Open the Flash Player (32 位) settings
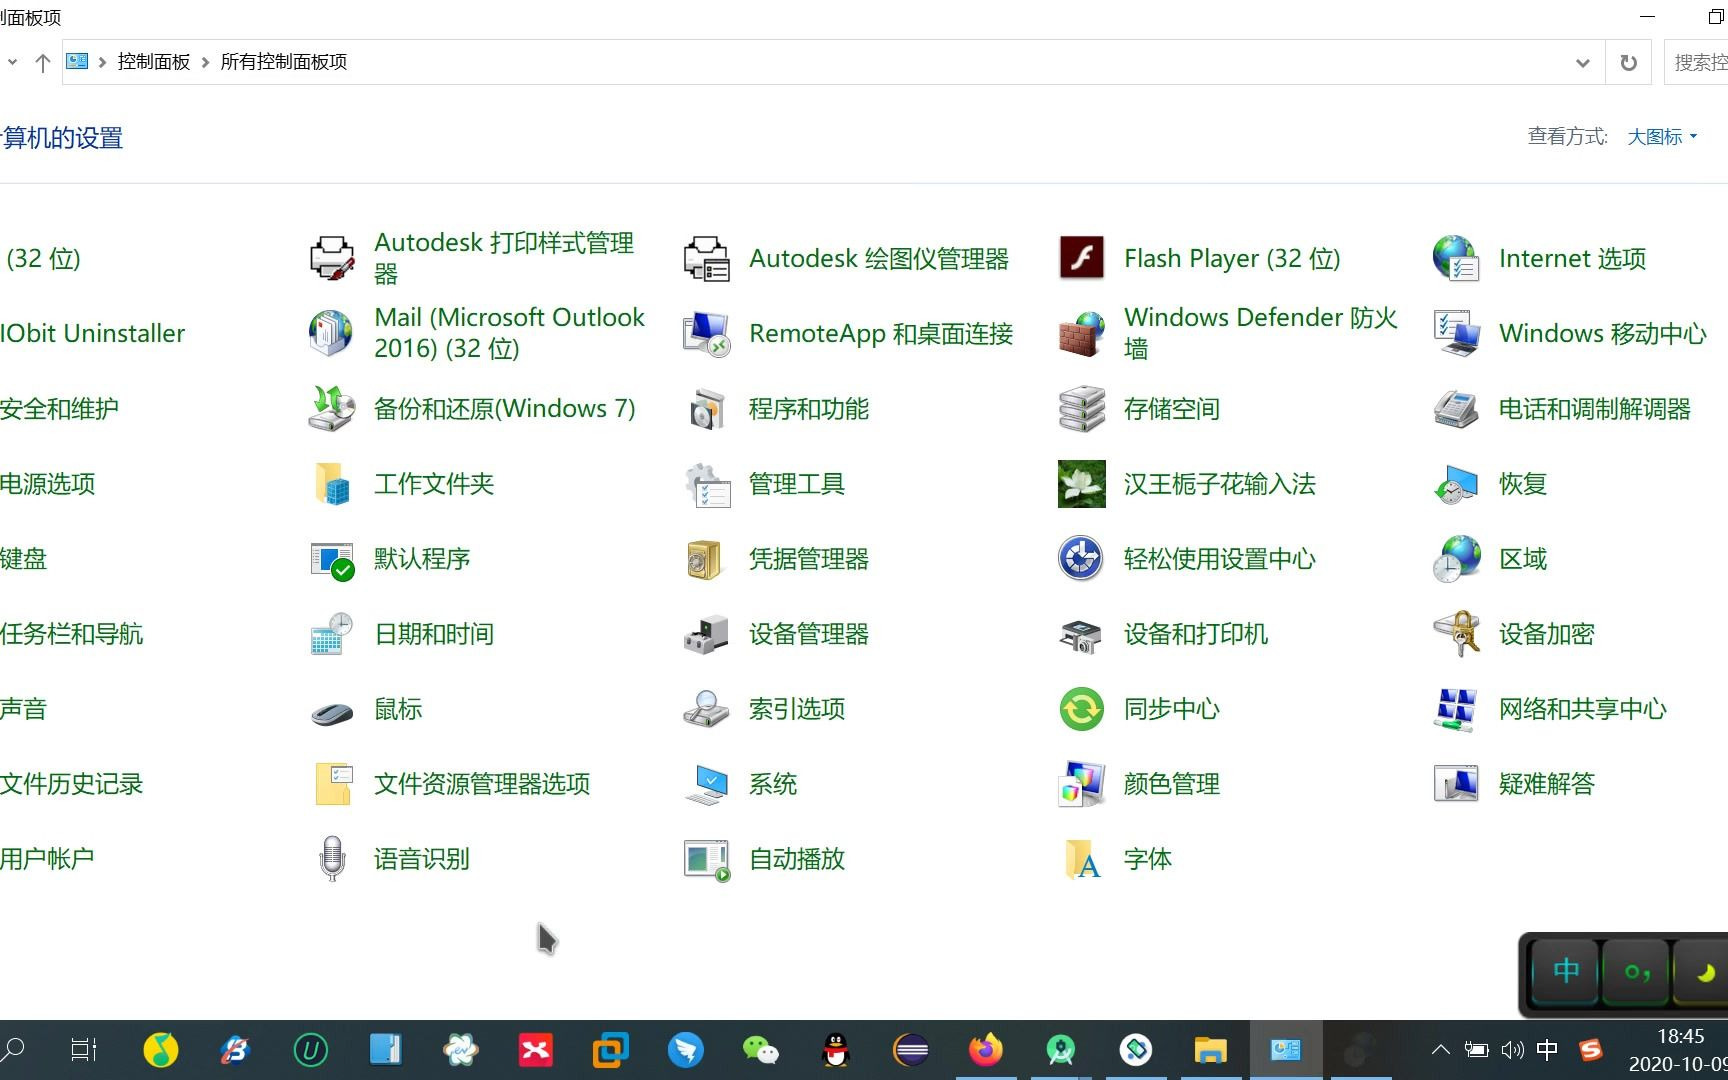Viewport: 1728px width, 1080px height. (x=1232, y=258)
